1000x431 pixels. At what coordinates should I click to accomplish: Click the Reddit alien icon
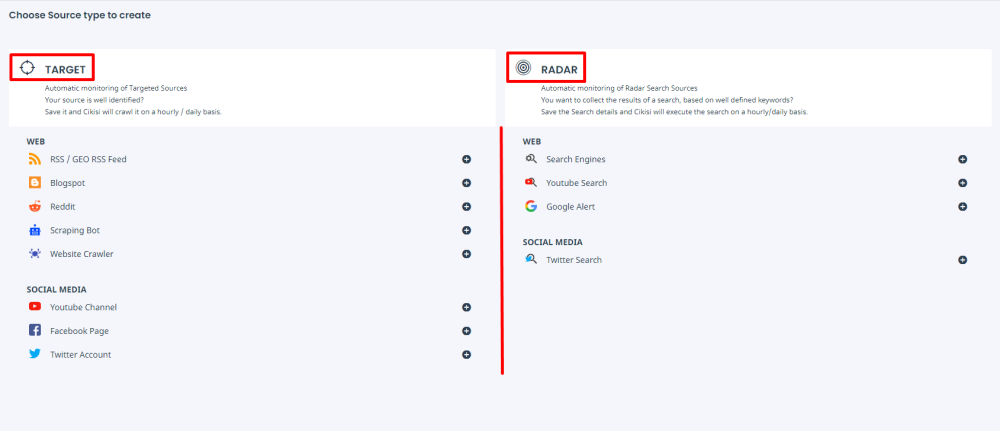(34, 207)
